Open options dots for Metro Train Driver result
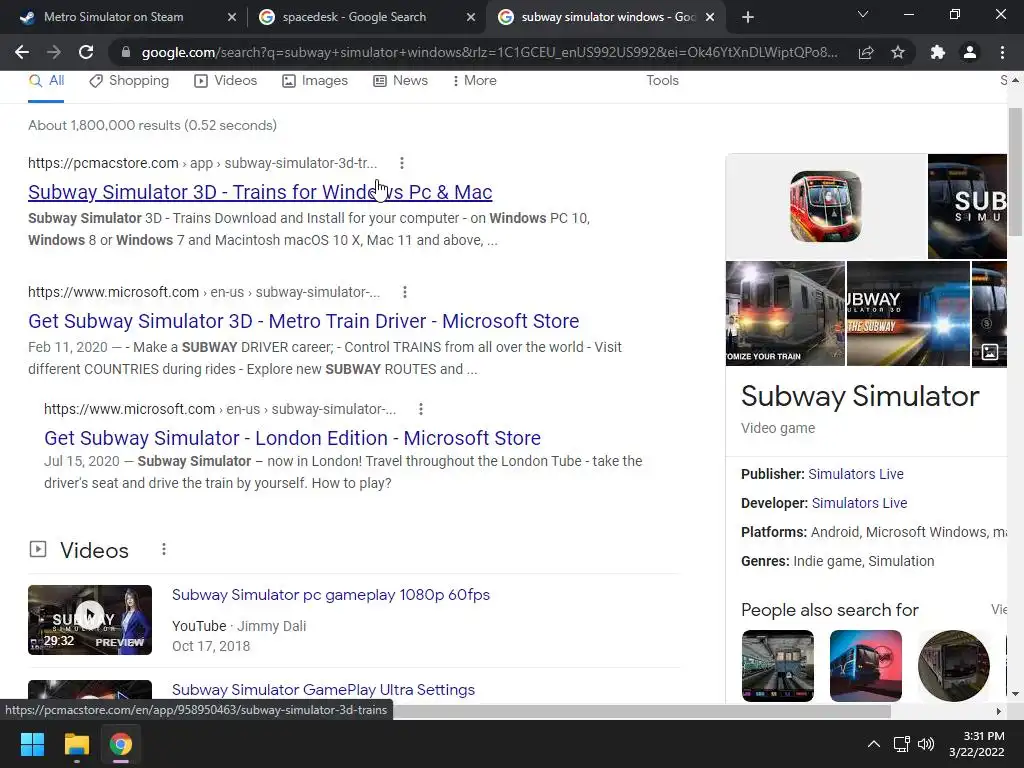Image resolution: width=1024 pixels, height=768 pixels. tap(405, 292)
